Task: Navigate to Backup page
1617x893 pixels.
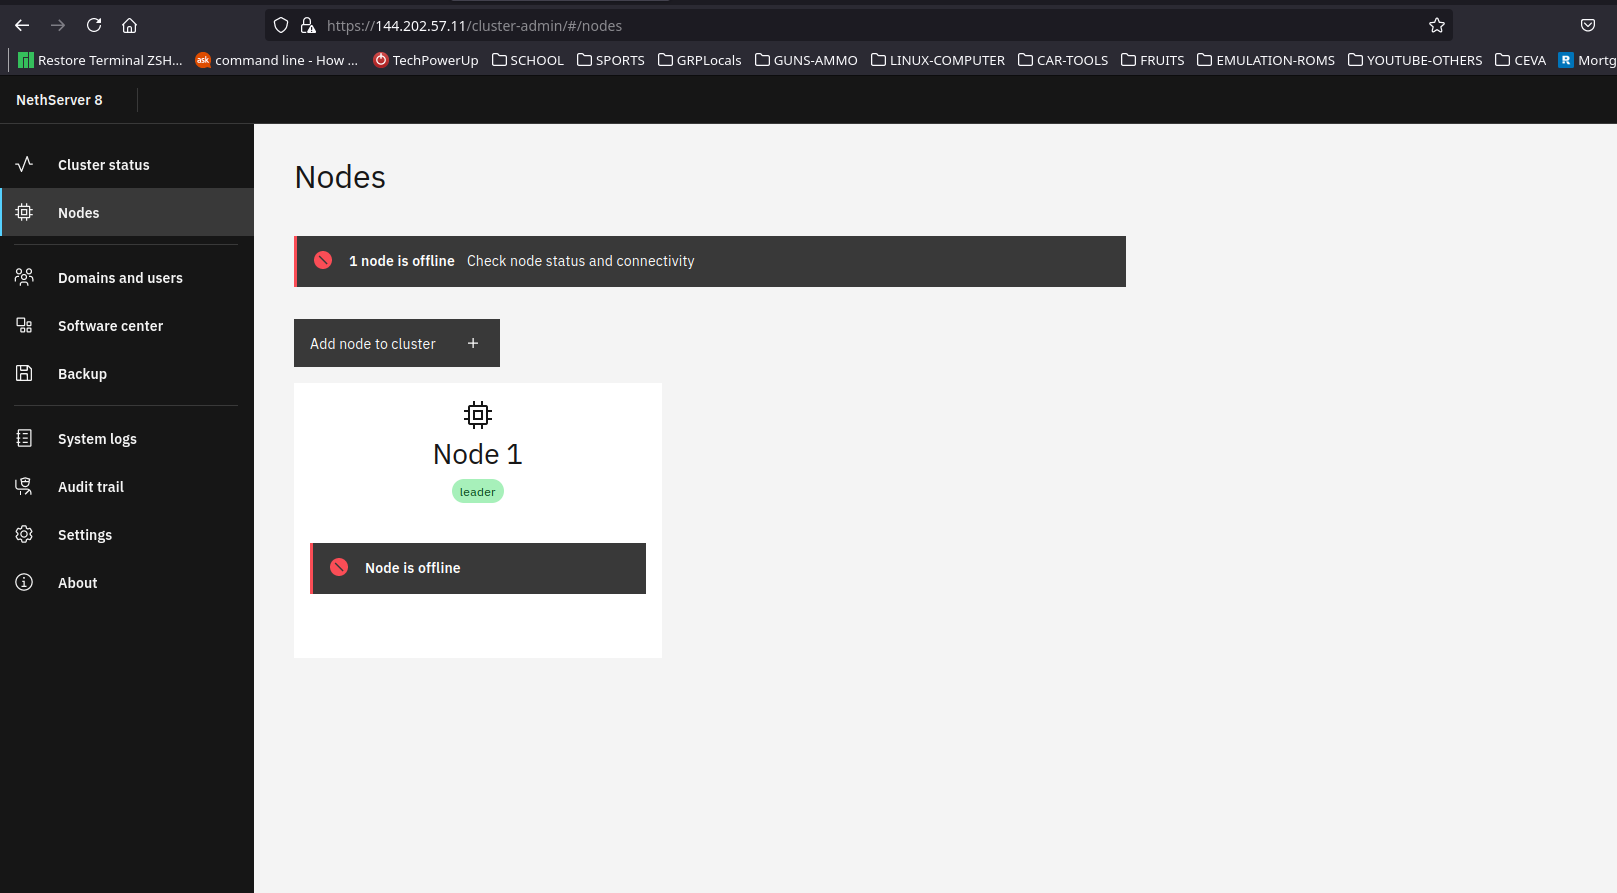Action: click(127, 373)
